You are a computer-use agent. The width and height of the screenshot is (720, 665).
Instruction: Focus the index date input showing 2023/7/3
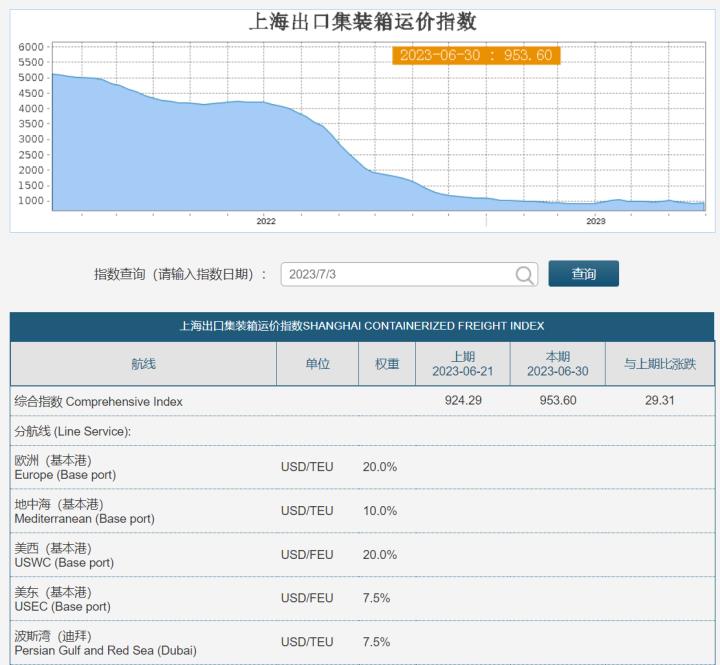(409, 275)
